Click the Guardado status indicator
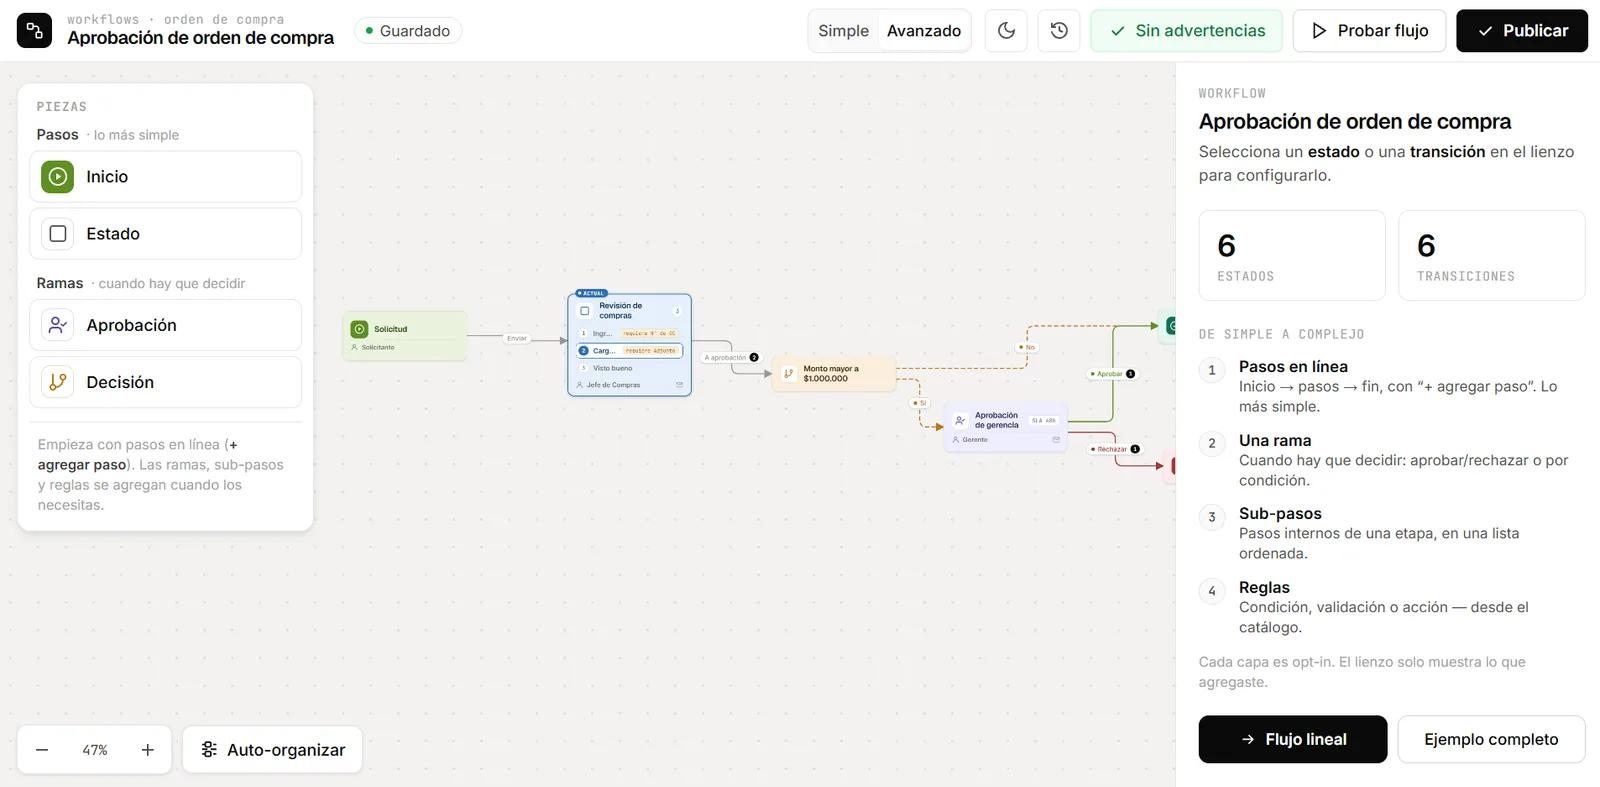 (x=407, y=31)
